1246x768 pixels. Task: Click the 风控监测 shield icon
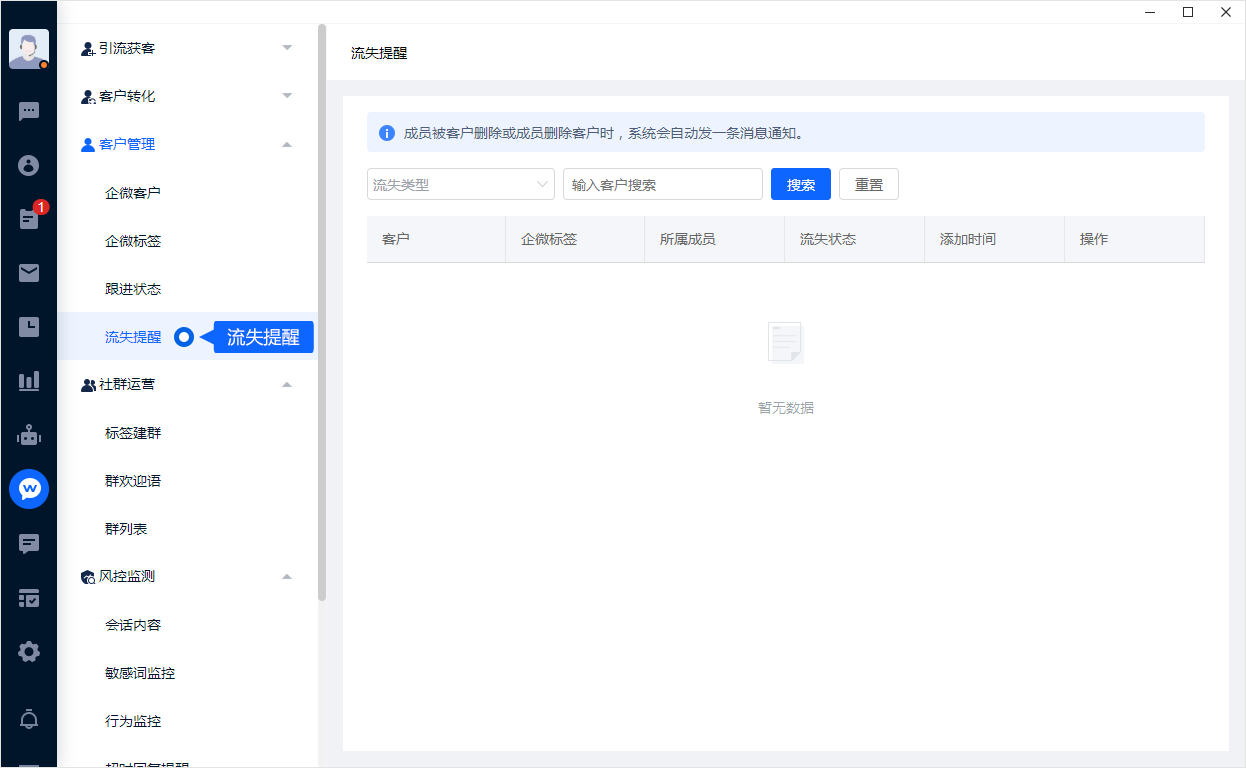[88, 577]
